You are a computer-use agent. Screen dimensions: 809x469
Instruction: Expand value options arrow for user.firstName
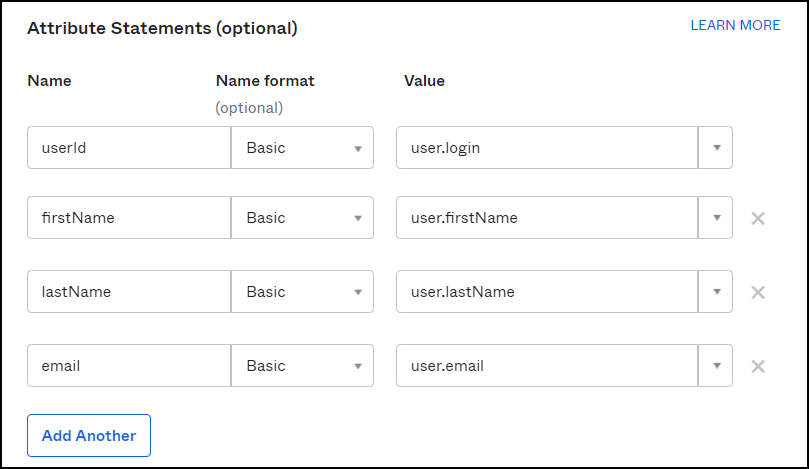click(x=716, y=218)
